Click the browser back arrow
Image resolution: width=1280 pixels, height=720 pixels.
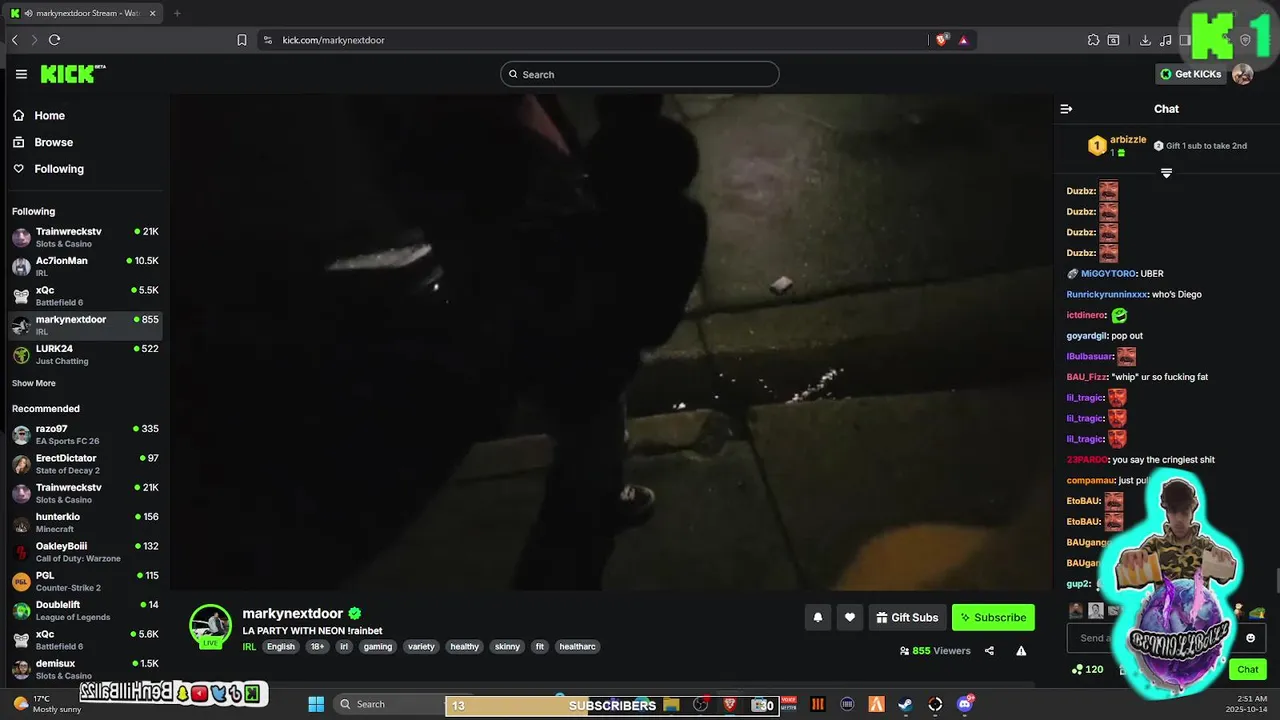click(x=15, y=40)
